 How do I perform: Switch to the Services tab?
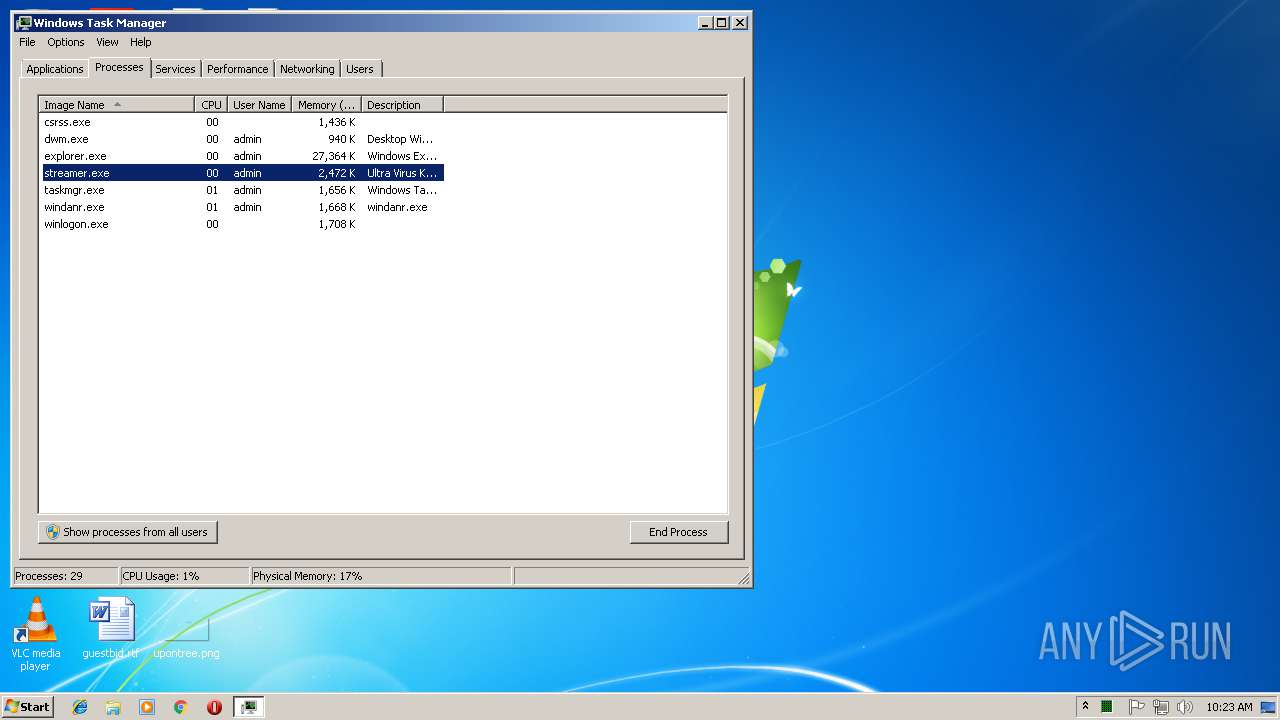(x=175, y=69)
